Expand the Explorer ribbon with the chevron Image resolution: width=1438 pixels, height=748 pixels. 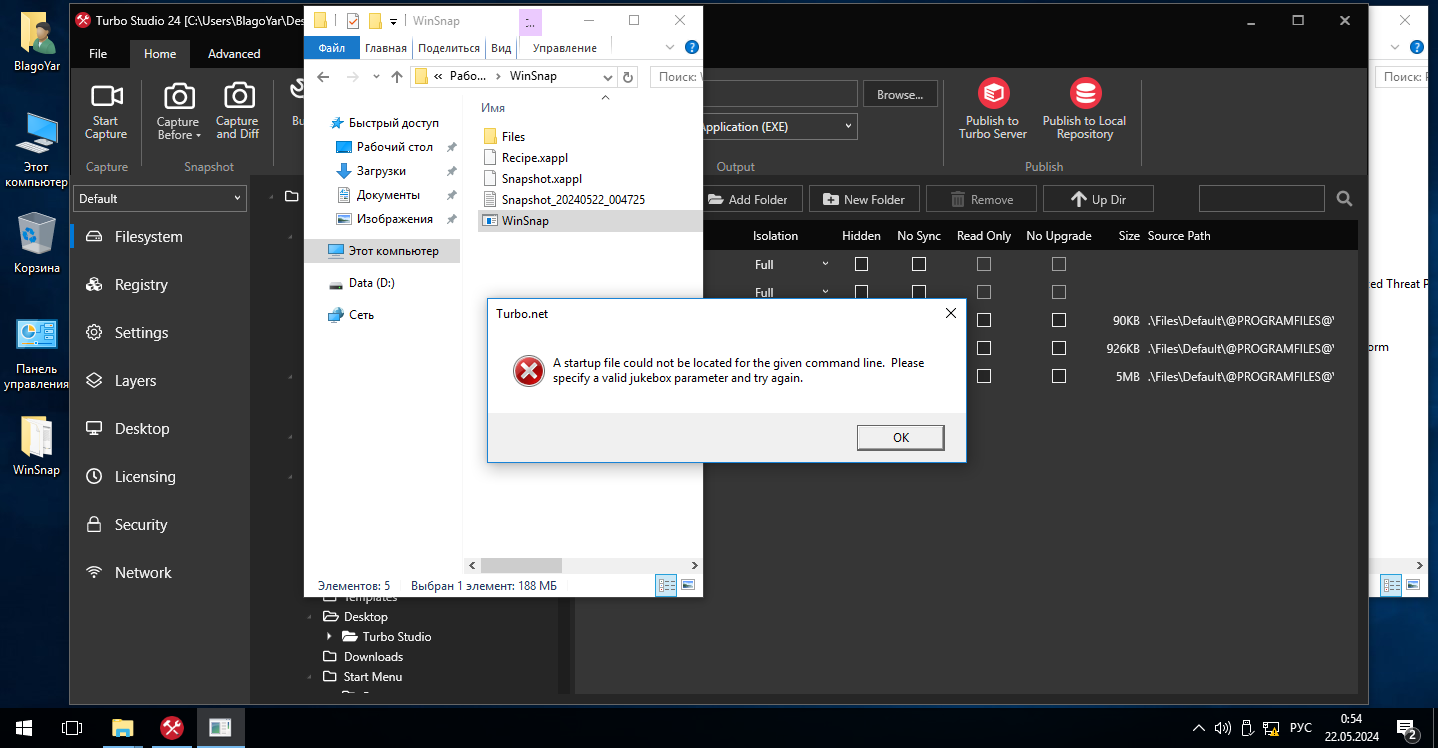[669, 47]
